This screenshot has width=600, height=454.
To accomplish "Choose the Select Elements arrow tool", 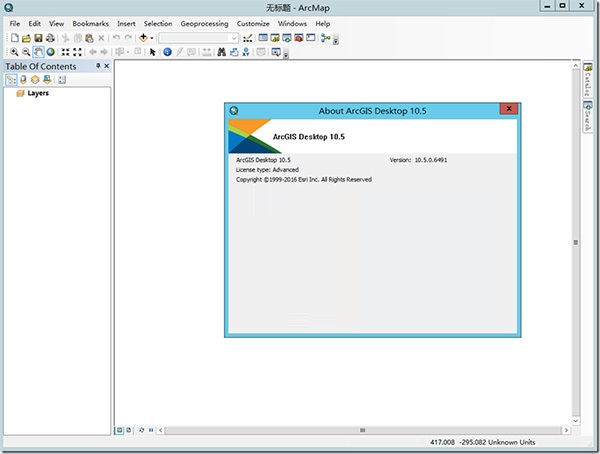I will [153, 52].
